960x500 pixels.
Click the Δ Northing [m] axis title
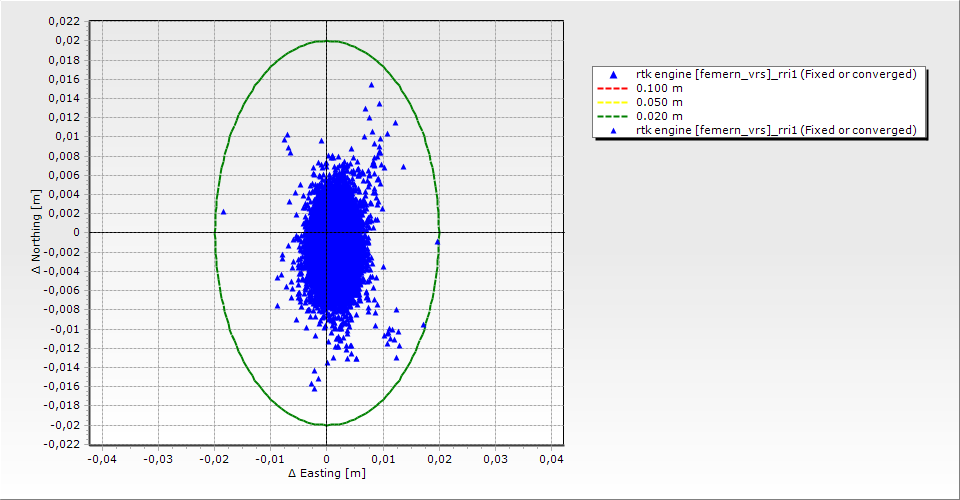[x=37, y=232]
